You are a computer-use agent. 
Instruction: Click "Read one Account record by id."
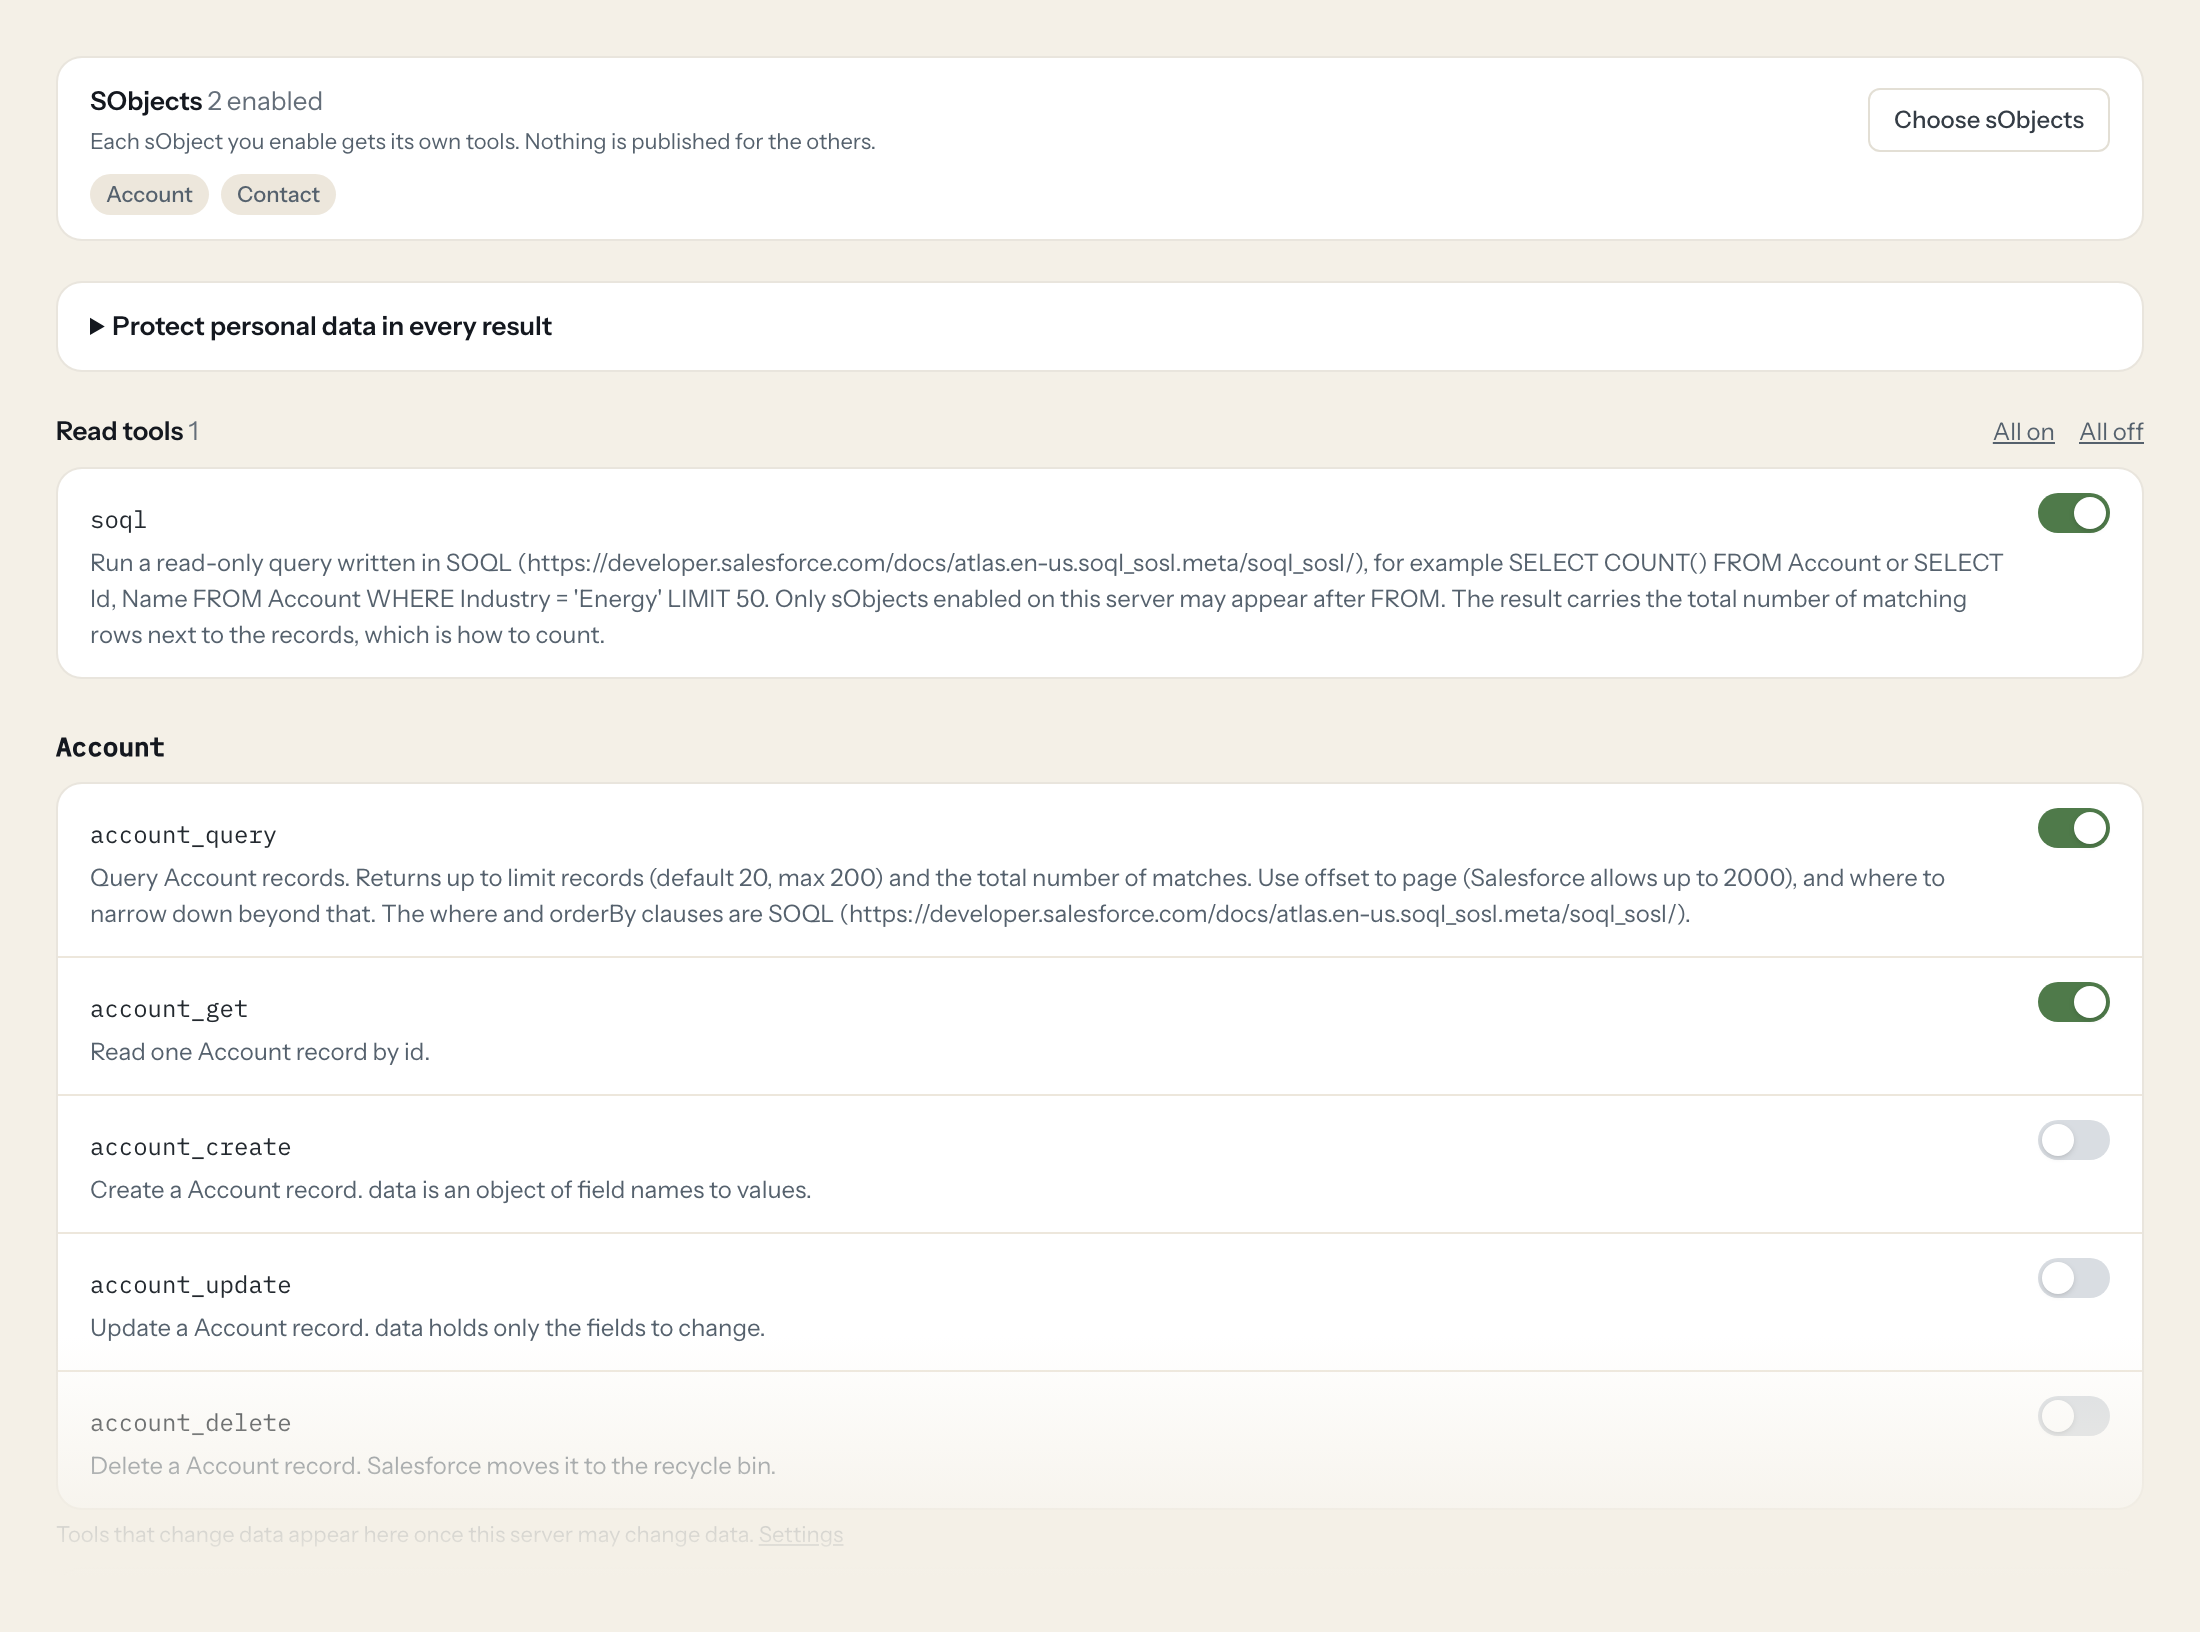[260, 1052]
